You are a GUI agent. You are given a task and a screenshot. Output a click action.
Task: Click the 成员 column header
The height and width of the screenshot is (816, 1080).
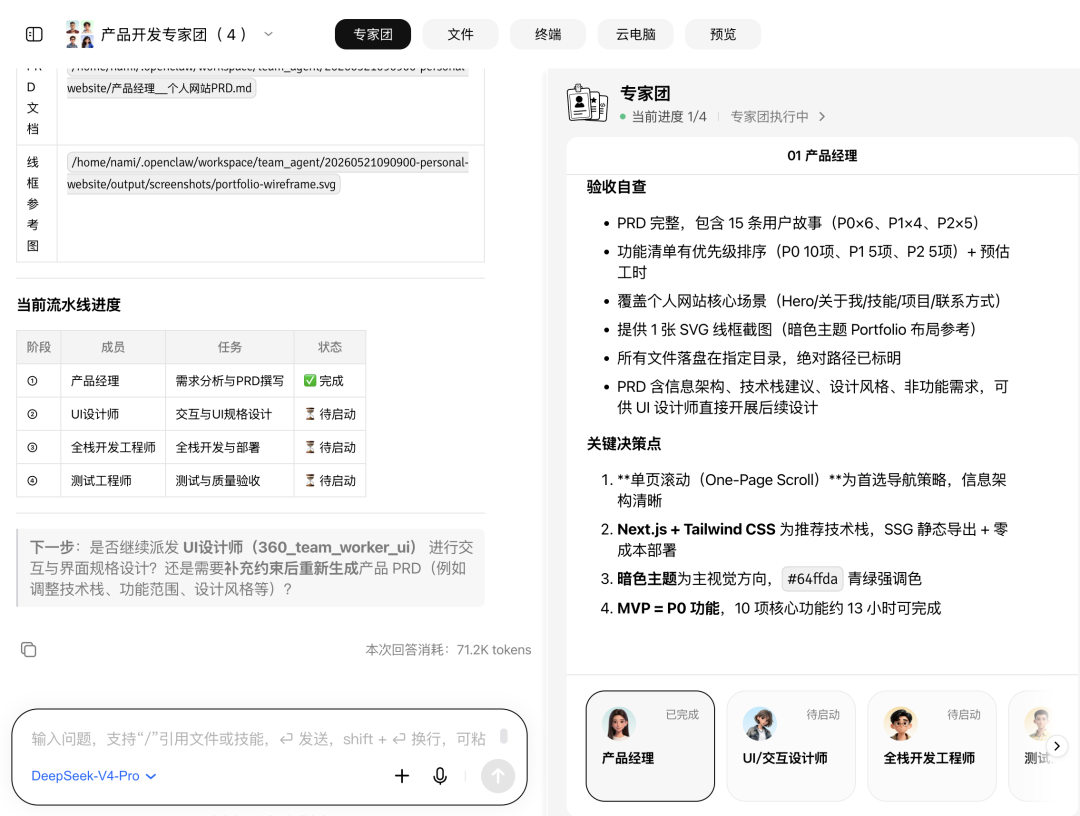(113, 347)
